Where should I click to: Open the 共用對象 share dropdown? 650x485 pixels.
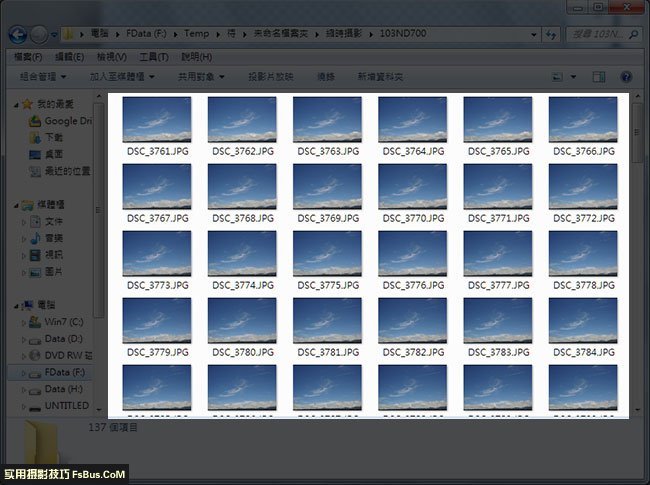(x=200, y=76)
